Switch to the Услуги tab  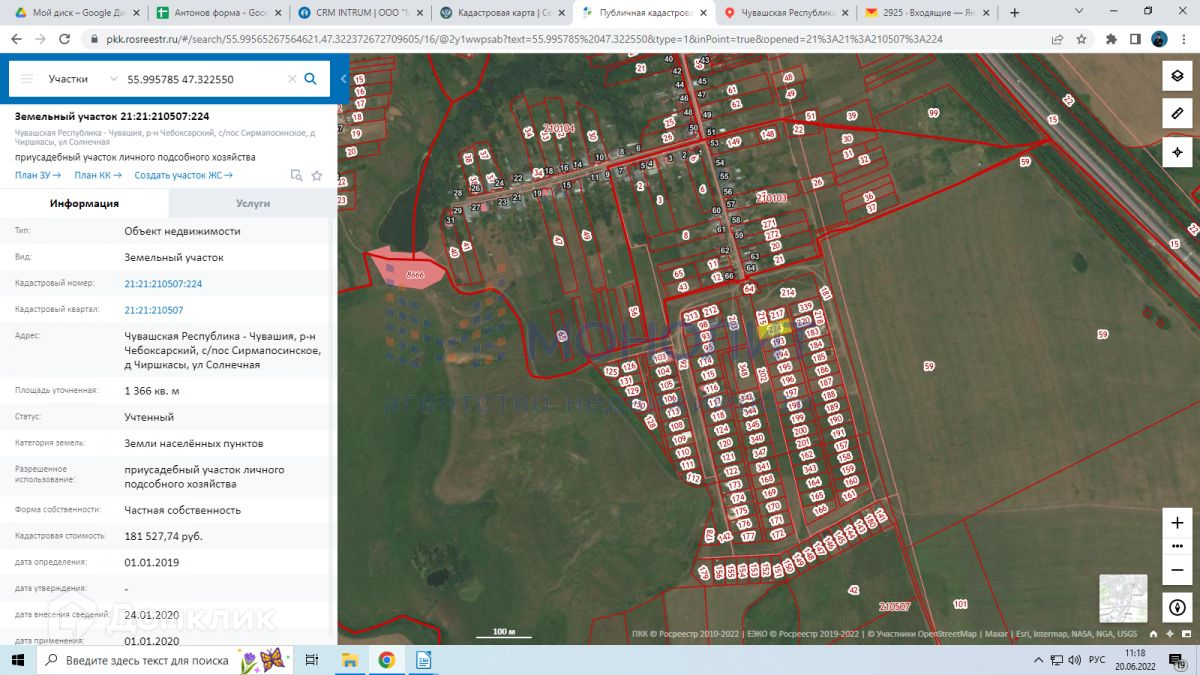pyautogui.click(x=252, y=203)
